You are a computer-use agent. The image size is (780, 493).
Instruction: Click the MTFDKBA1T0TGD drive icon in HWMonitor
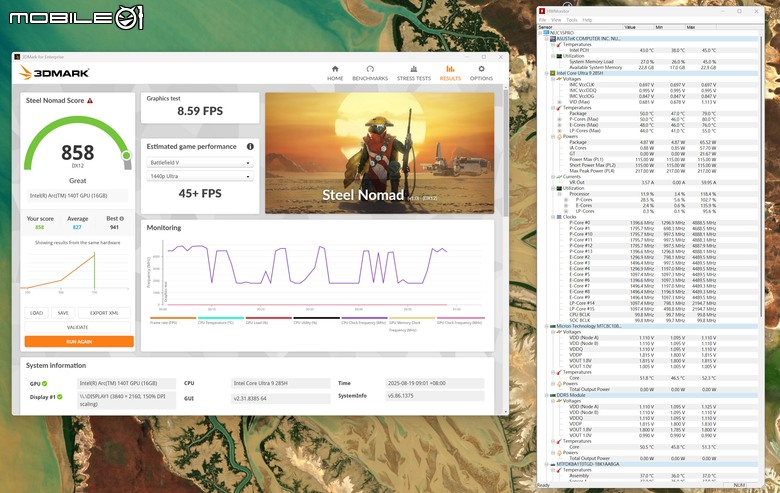[553, 464]
